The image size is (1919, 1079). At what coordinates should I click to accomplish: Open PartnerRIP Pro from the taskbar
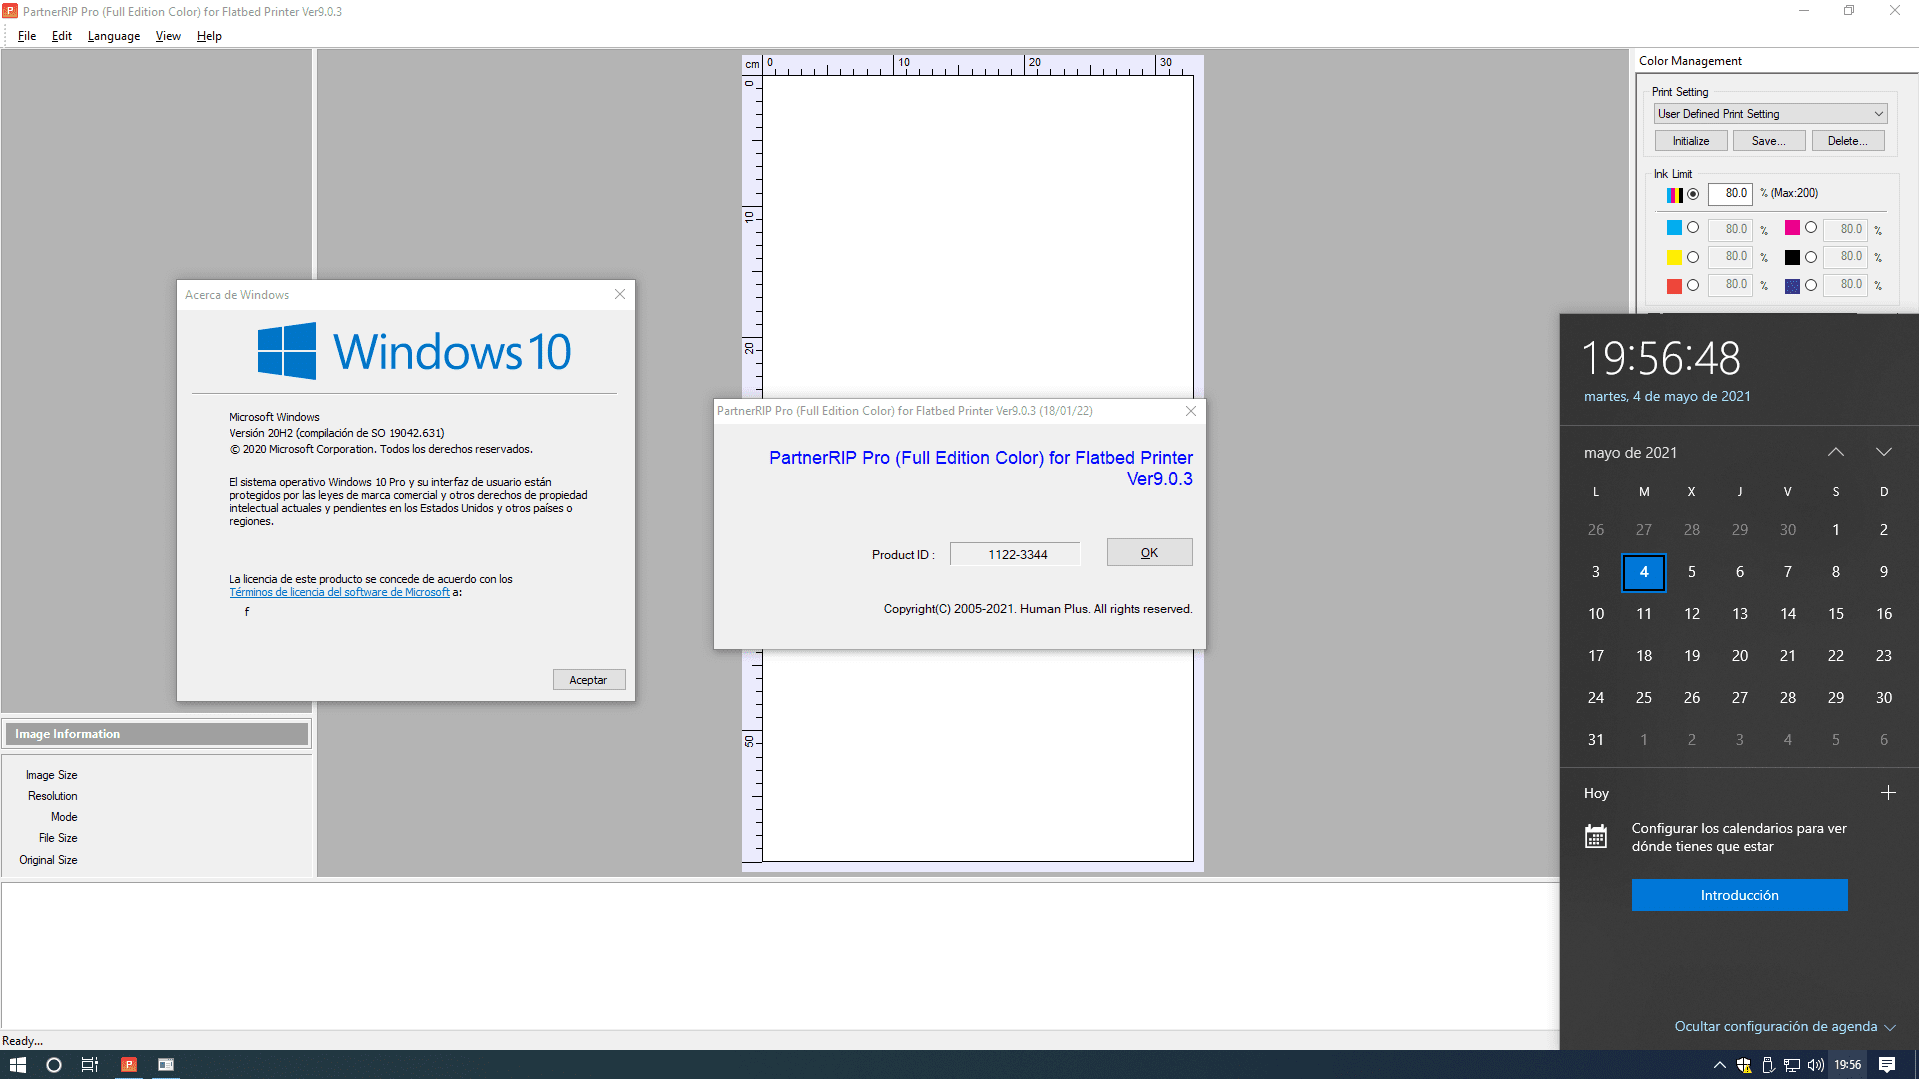[x=128, y=1064]
